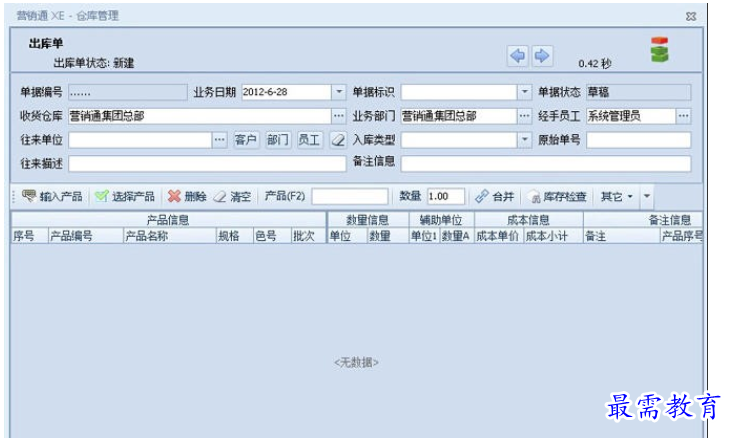The image size is (729, 438).
Task: Browse 经手员工 with ellipsis button
Action: [683, 116]
